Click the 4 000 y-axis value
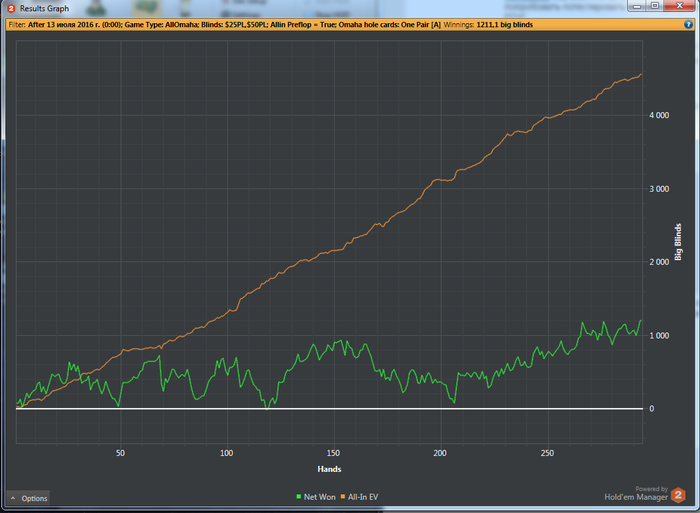Viewport: 700px width, 513px height. coord(659,115)
